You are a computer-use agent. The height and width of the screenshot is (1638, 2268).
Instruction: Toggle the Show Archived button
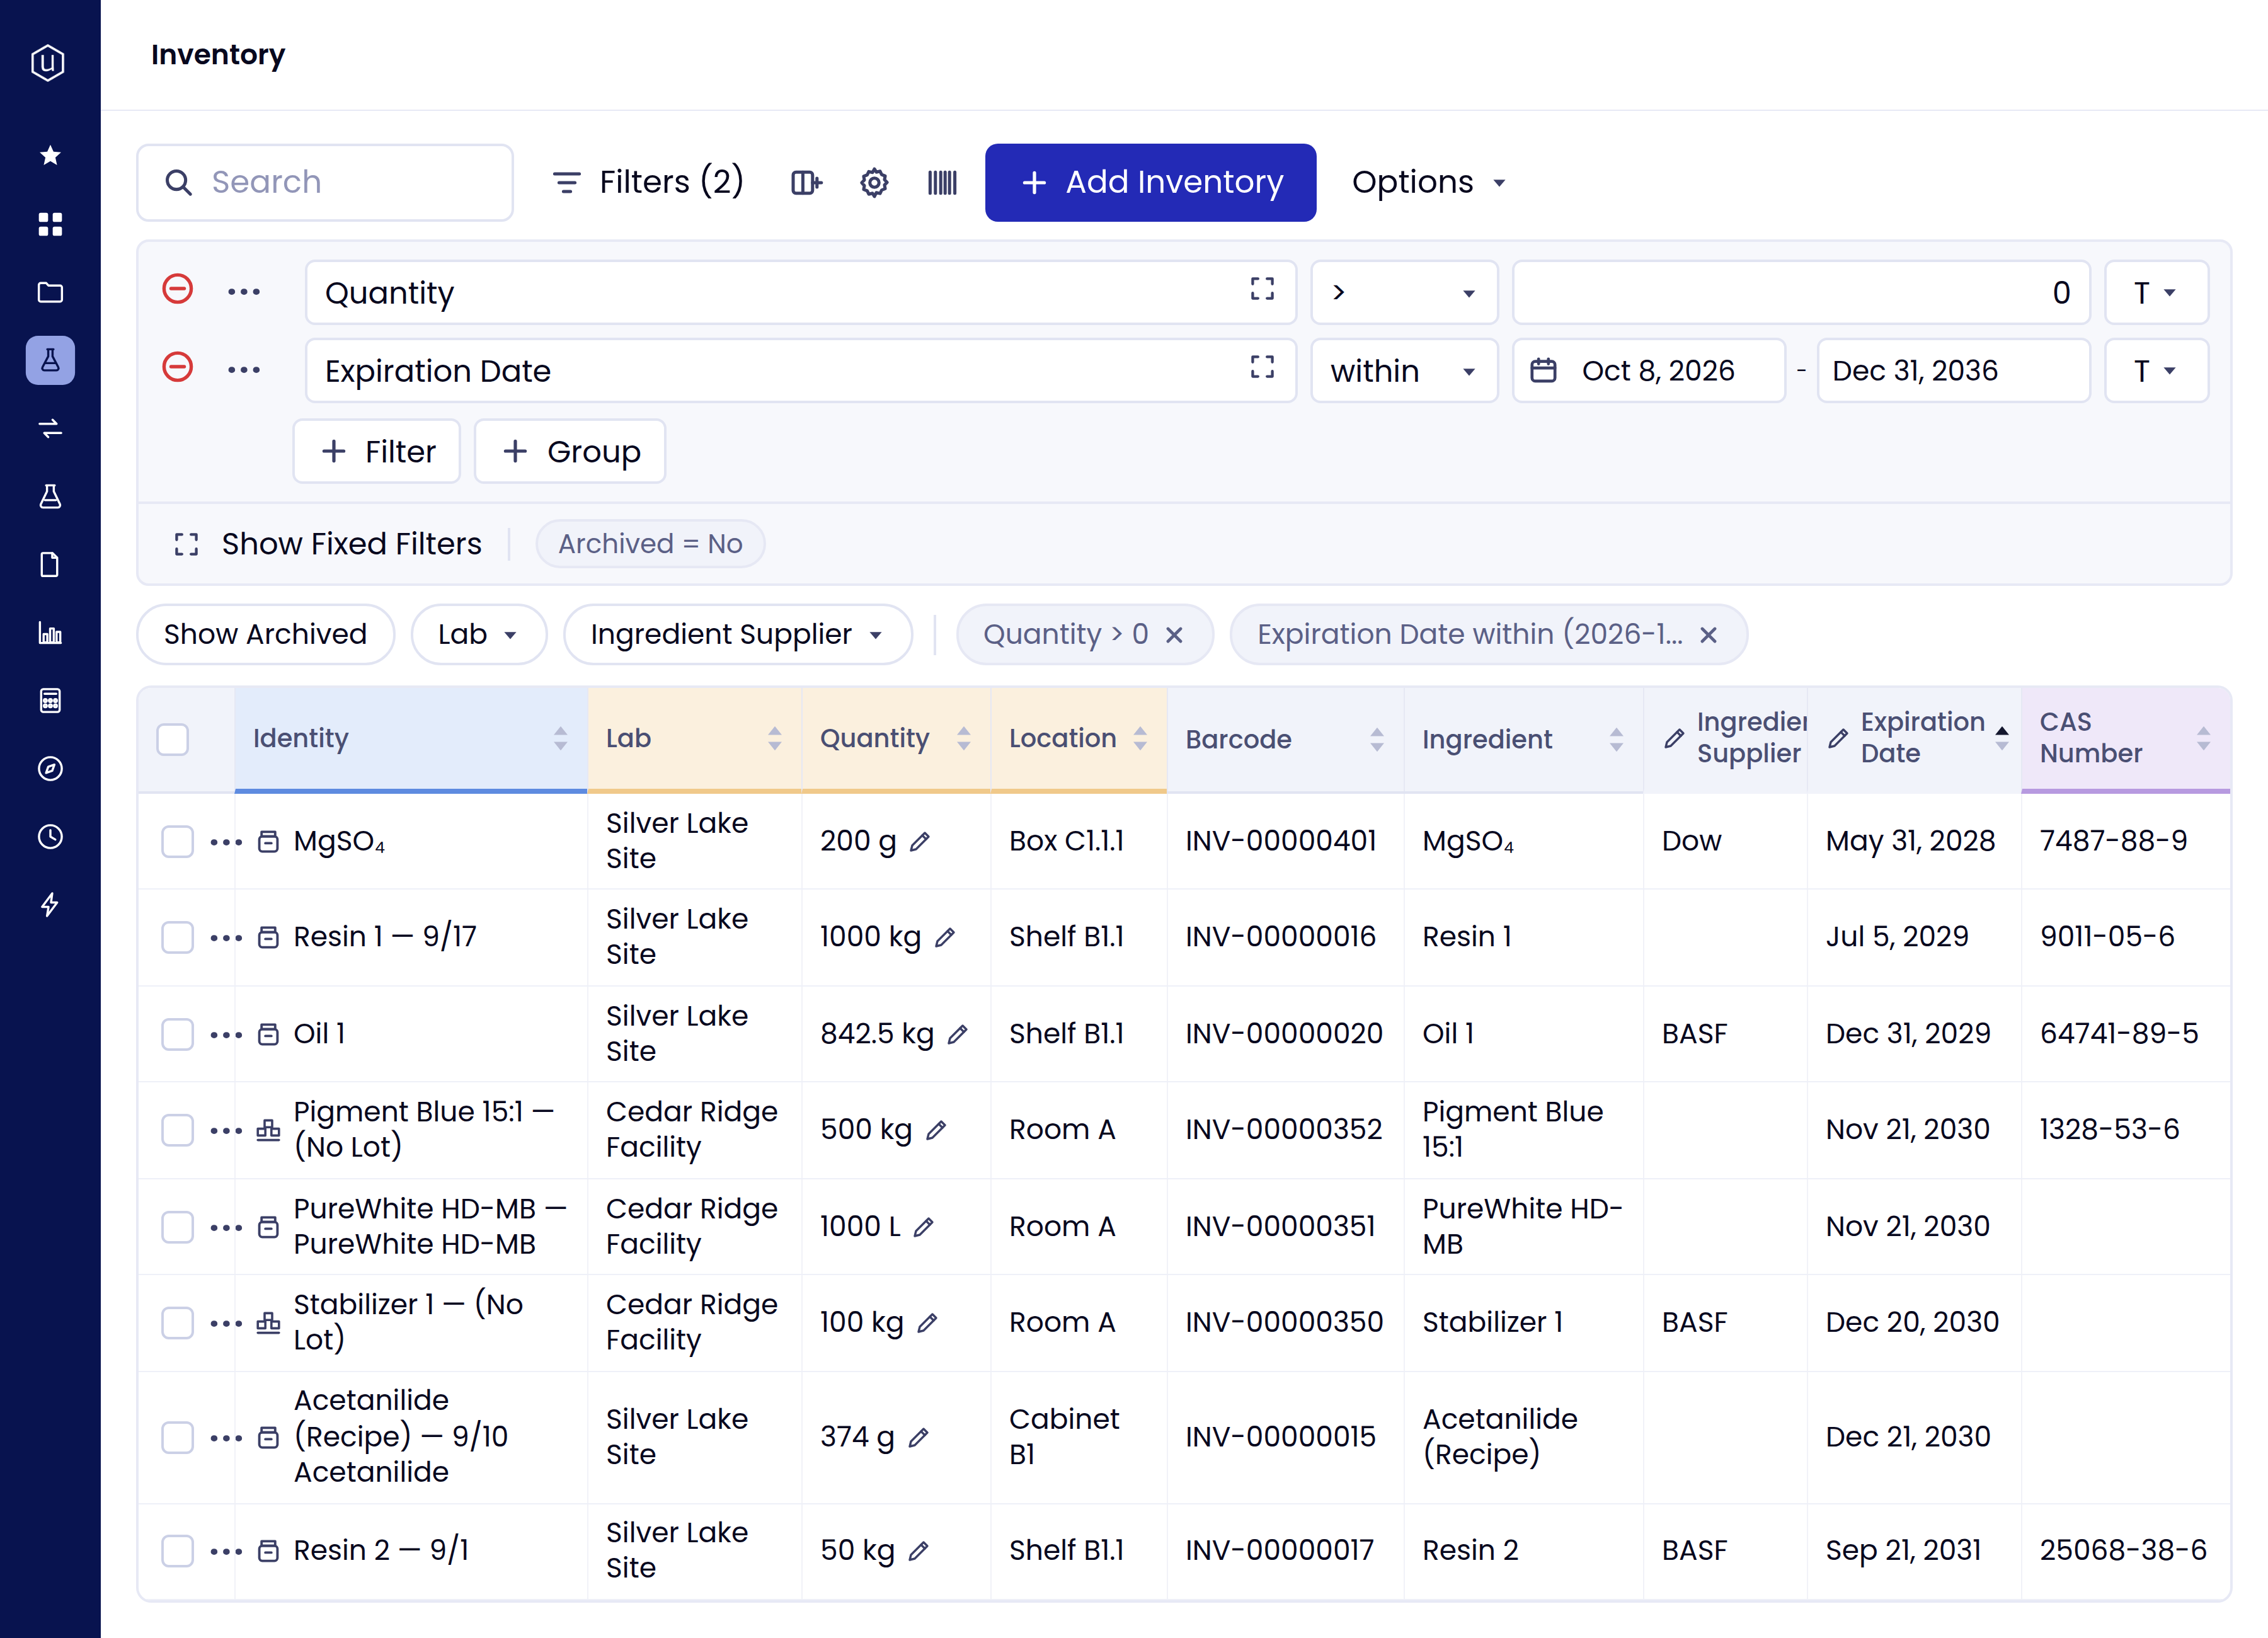click(265, 634)
